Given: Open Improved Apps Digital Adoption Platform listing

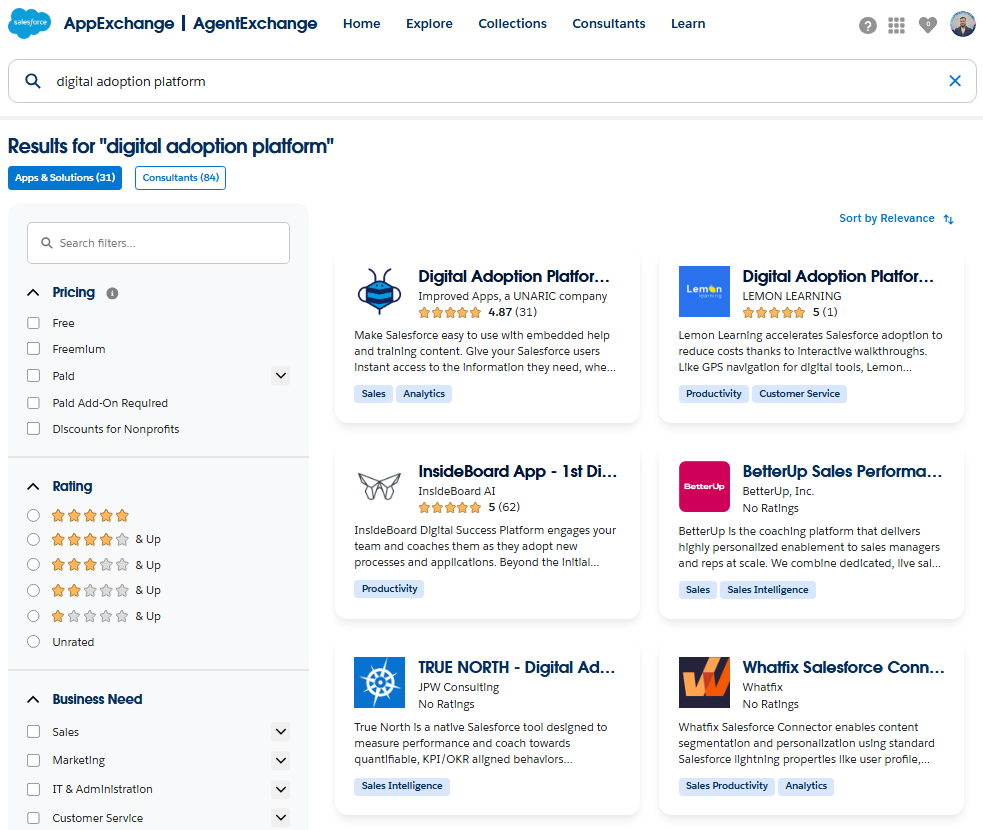Looking at the screenshot, I should tap(513, 276).
